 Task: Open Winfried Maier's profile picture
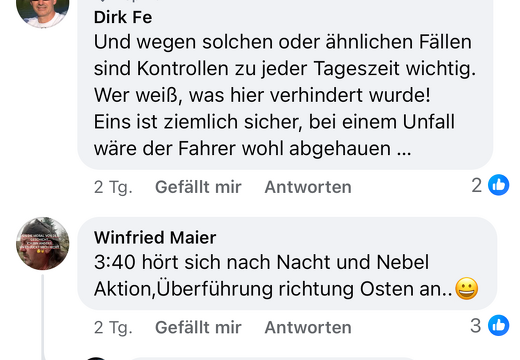click(x=43, y=243)
